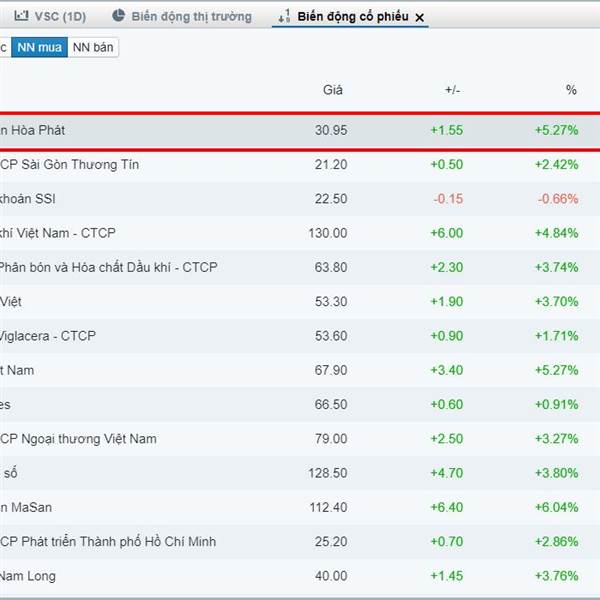This screenshot has width=600, height=600.
Task: Click +6.00 change in khí Việt Nam row
Action: (x=447, y=233)
